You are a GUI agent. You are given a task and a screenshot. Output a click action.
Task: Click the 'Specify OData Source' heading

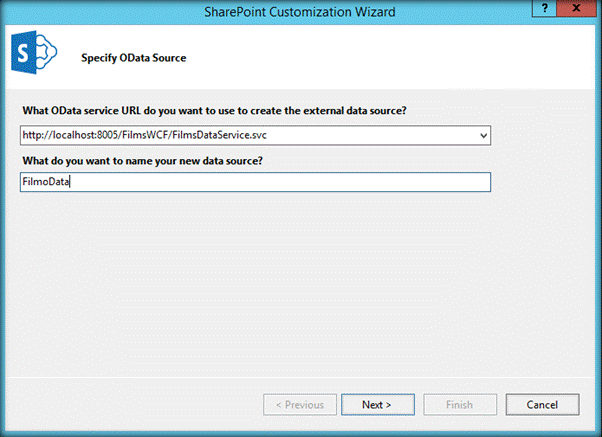[134, 58]
